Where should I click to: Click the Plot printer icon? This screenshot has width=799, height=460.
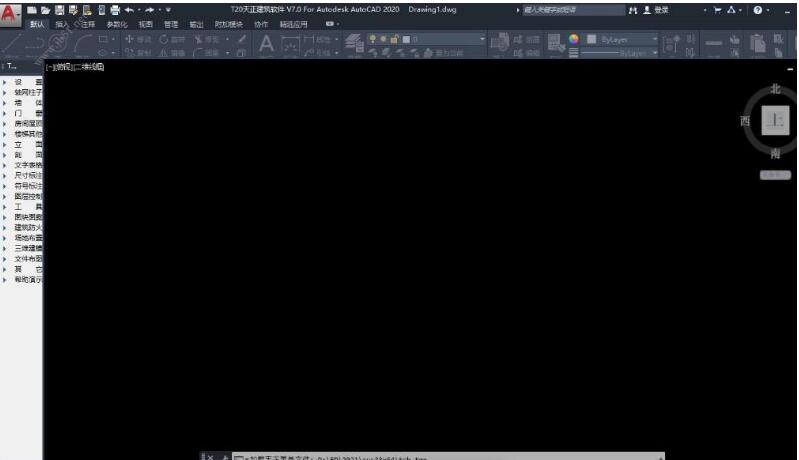click(115, 9)
